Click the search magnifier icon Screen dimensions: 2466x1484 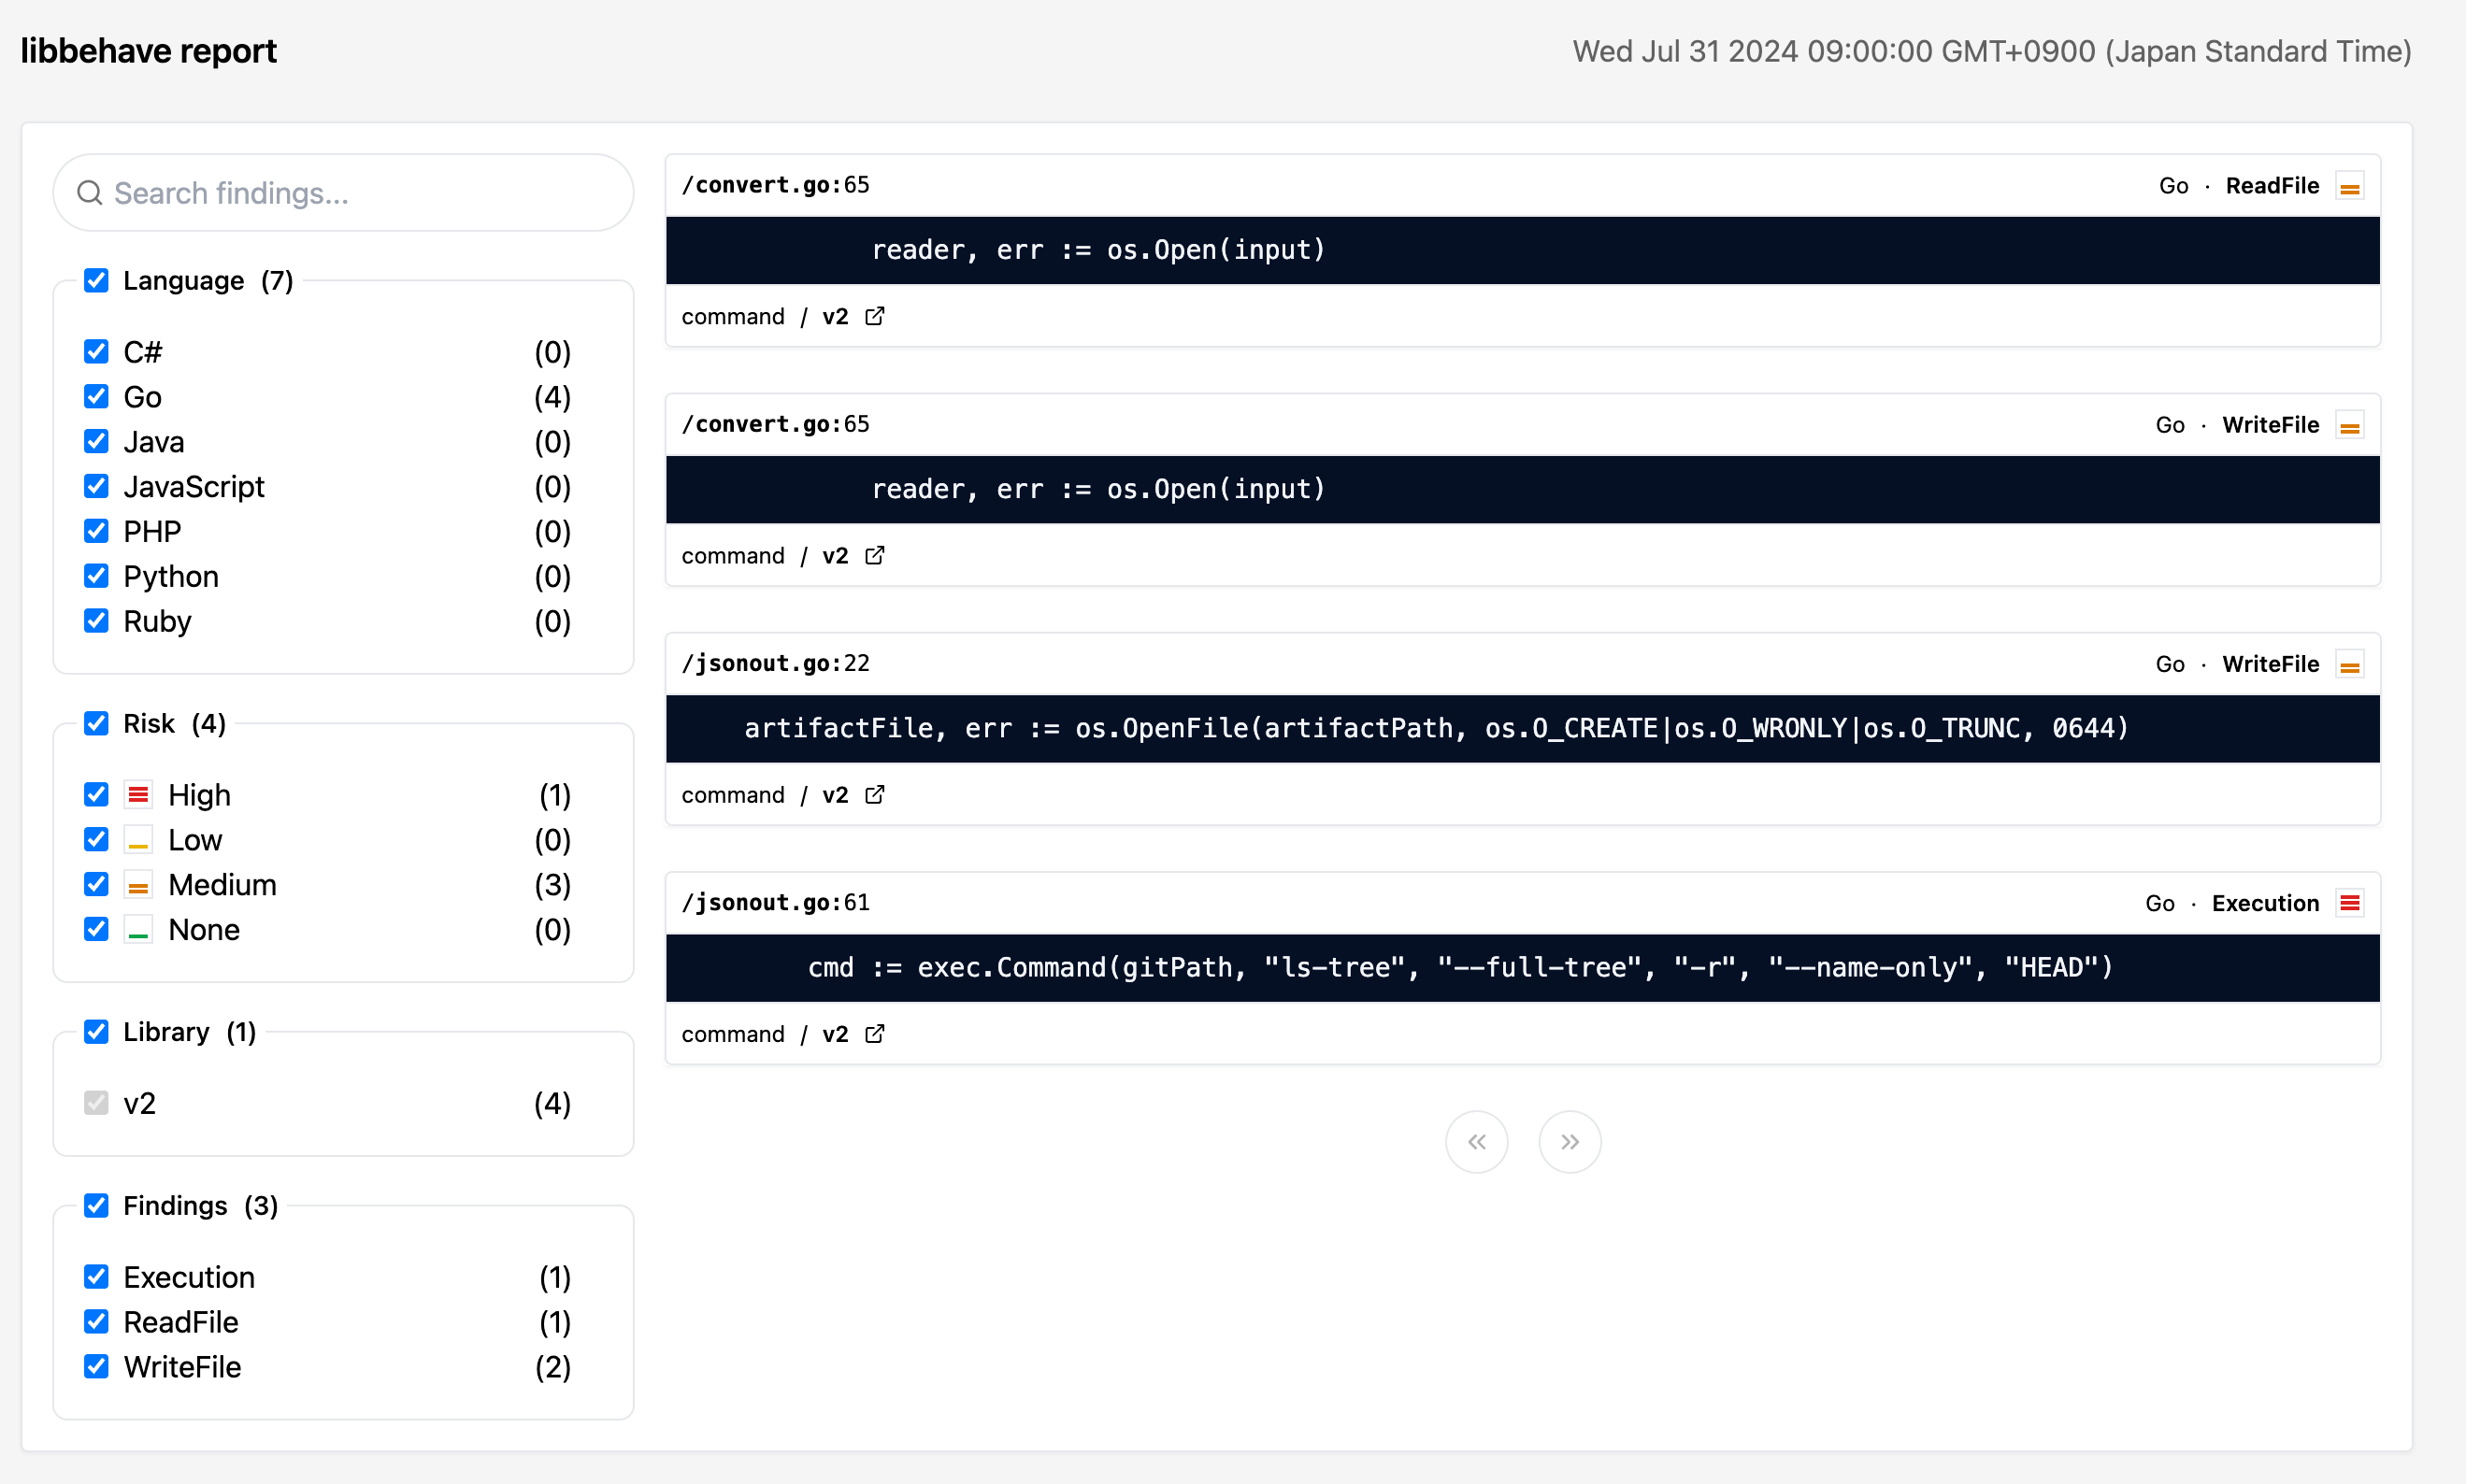coord(90,193)
